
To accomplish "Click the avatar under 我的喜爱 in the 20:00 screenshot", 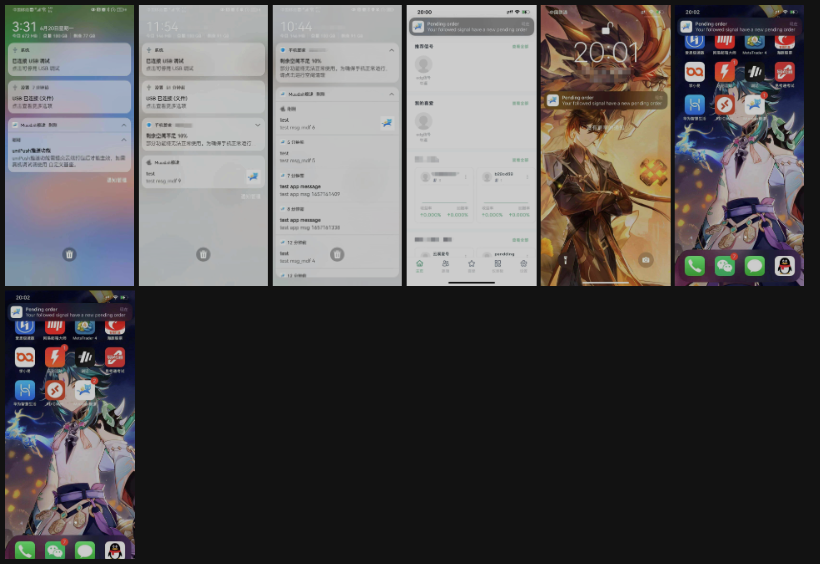I will [x=424, y=121].
